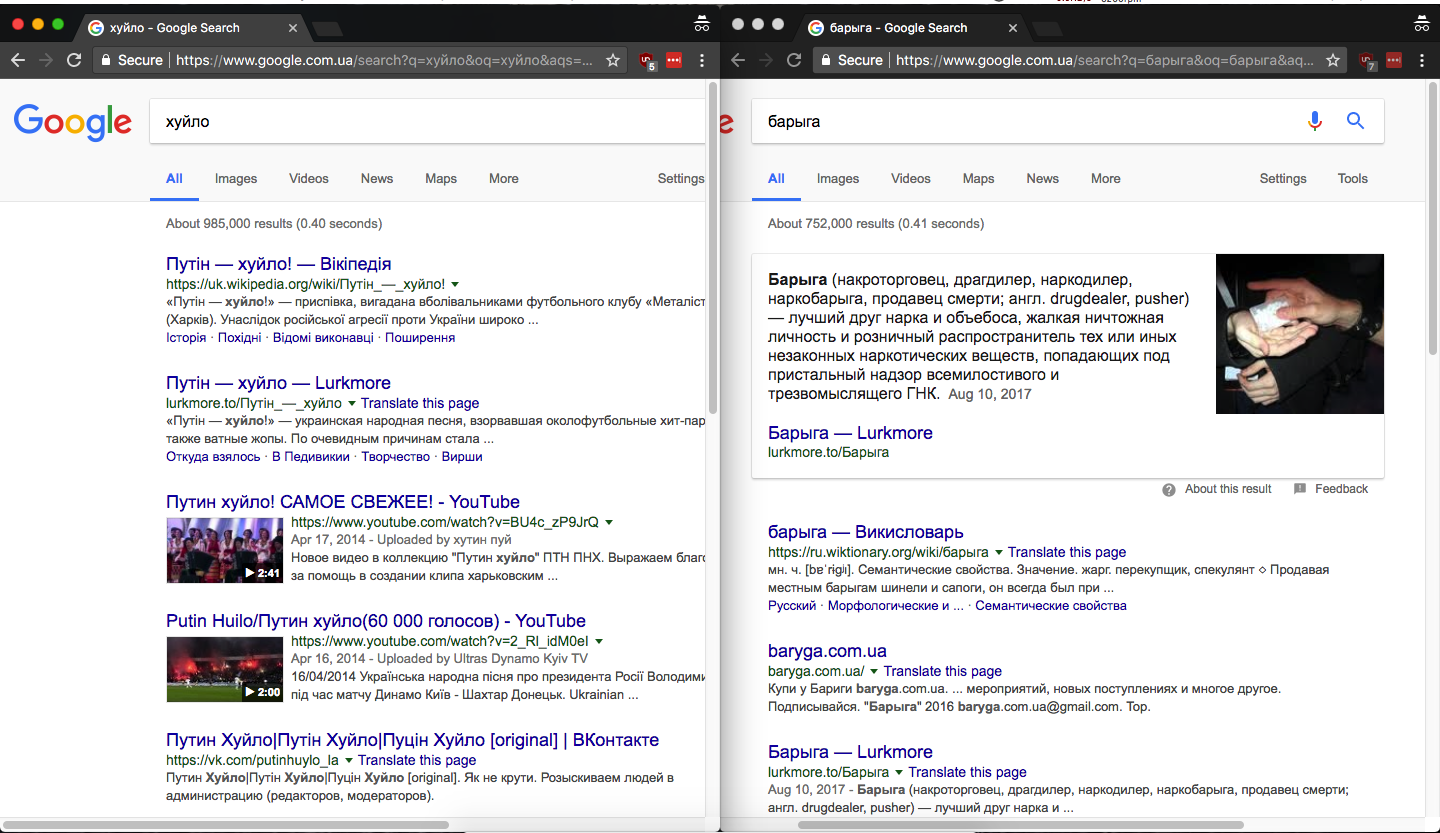The height and width of the screenshot is (833, 1440).
Task: Expand dropdown arrow after watch?v=BU4c_zP9JrQ URL
Action: [x=609, y=523]
